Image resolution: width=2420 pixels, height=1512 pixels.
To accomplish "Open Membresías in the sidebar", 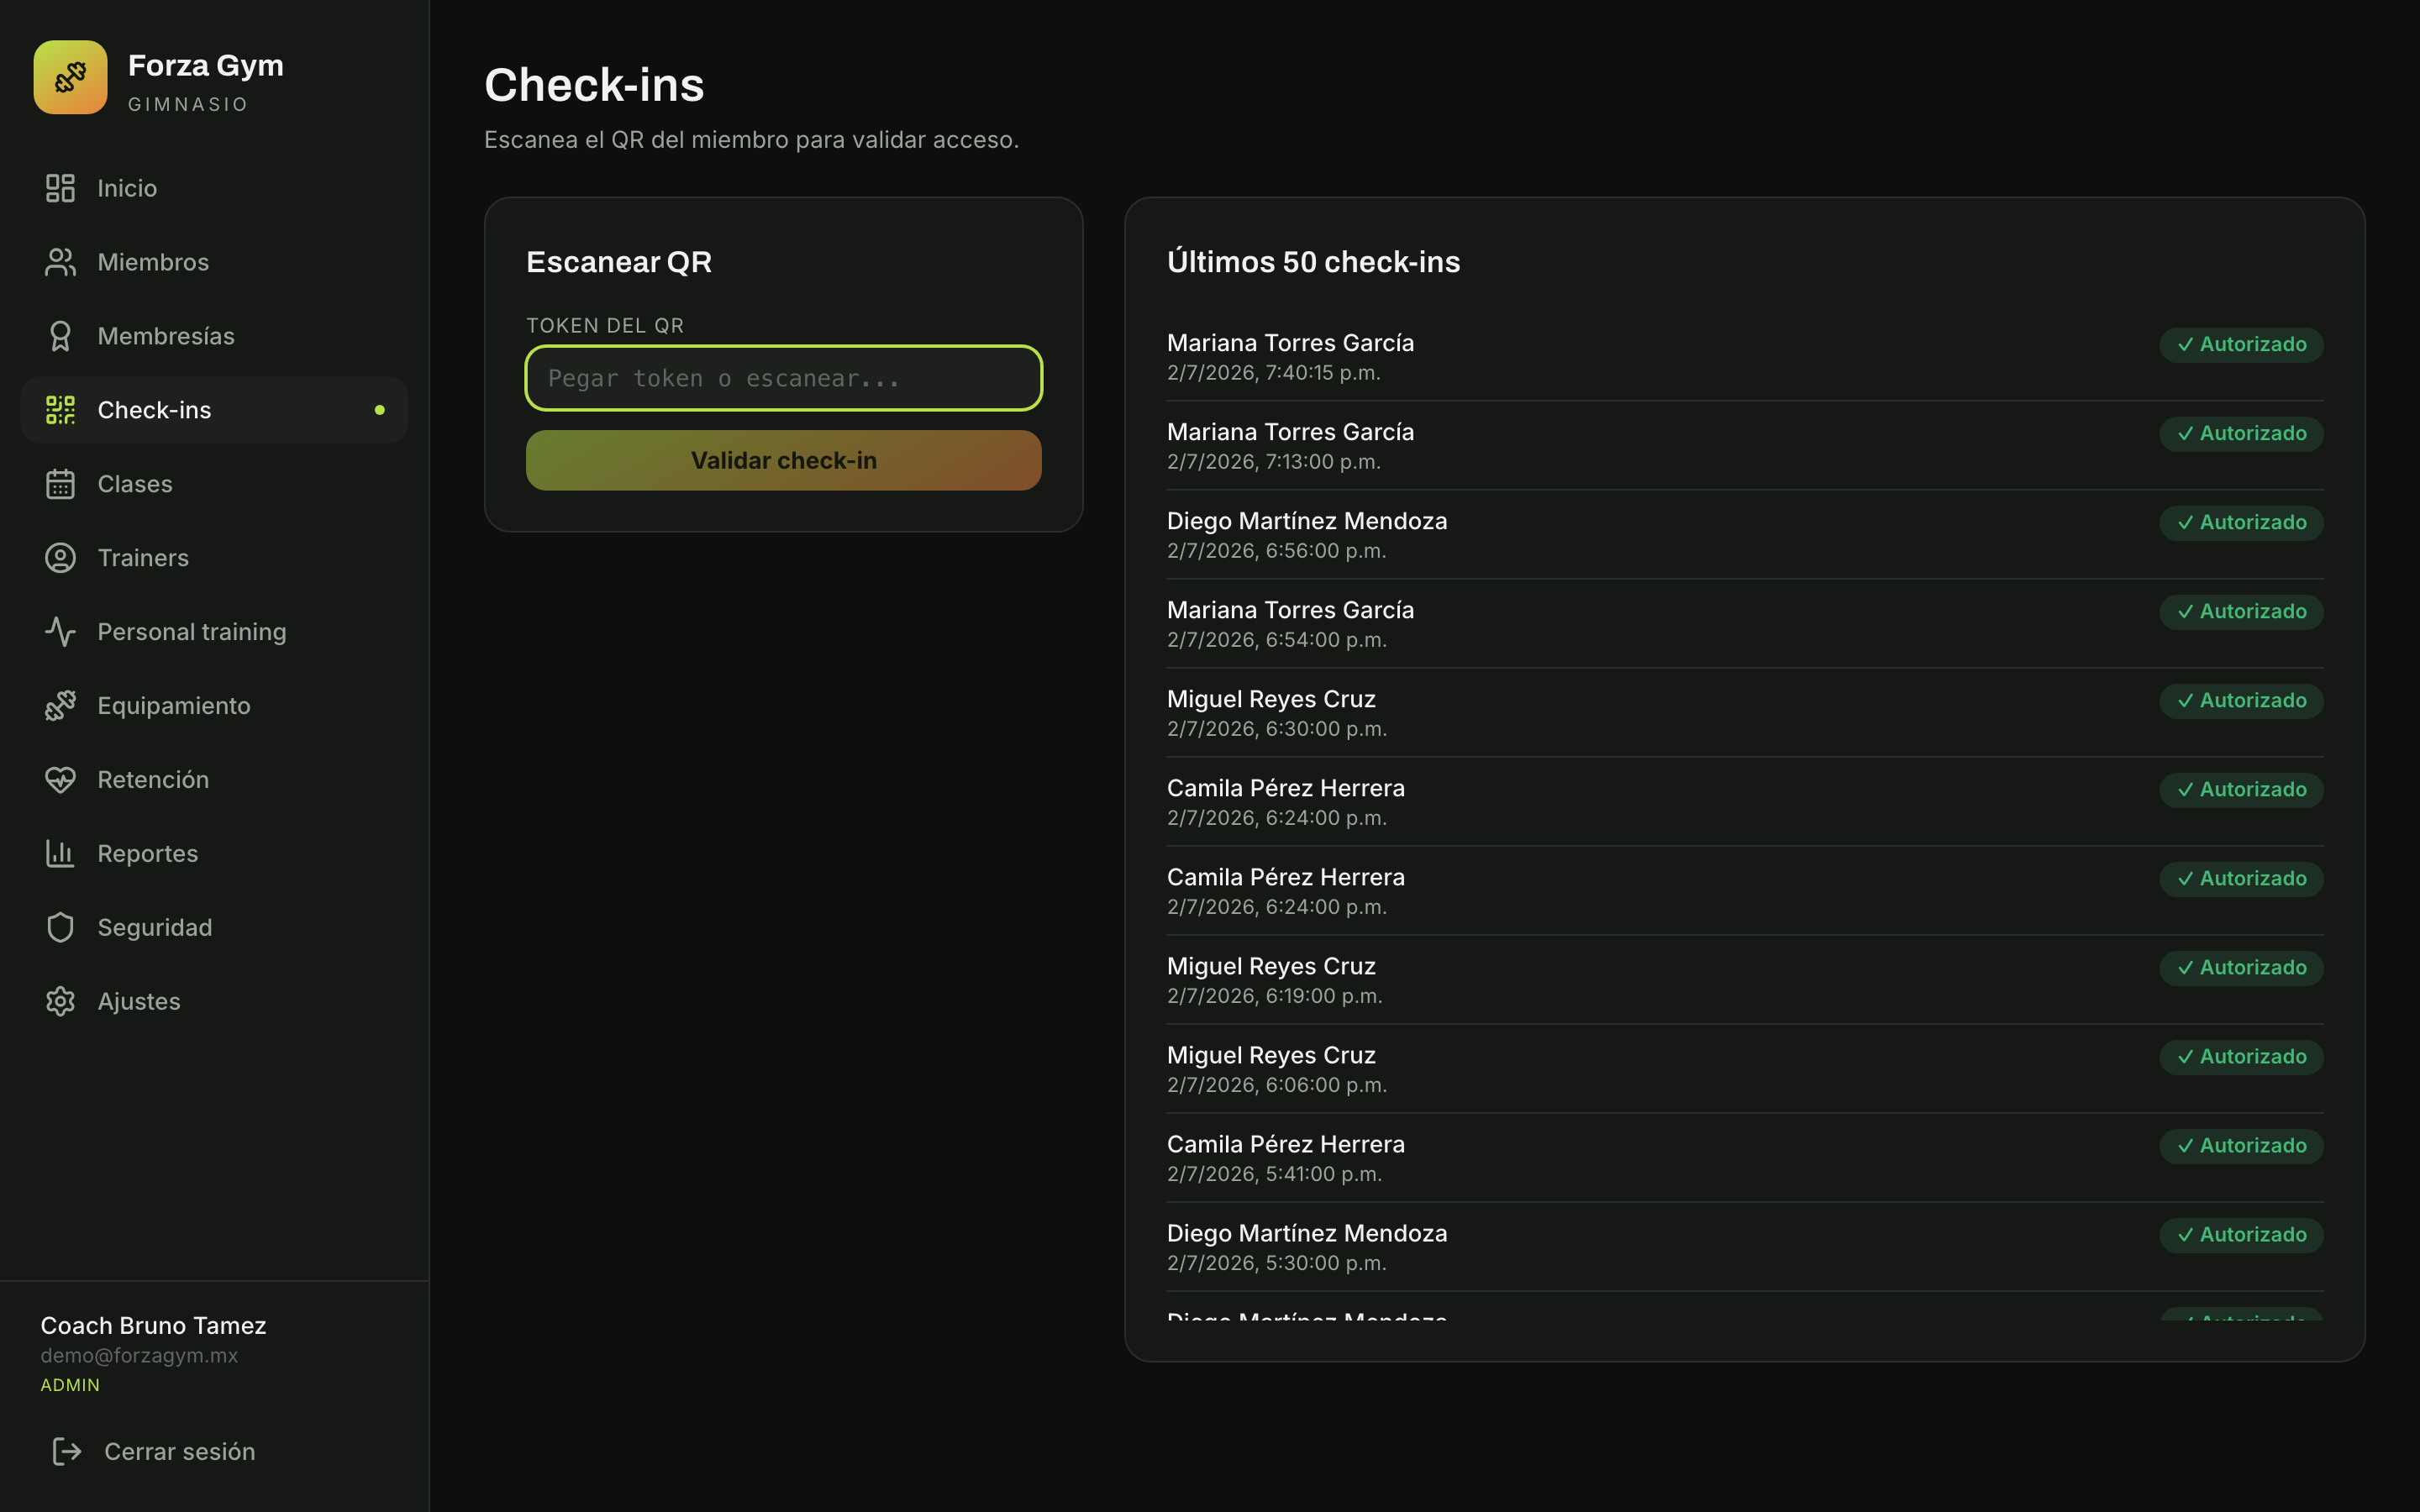I will click(214, 336).
